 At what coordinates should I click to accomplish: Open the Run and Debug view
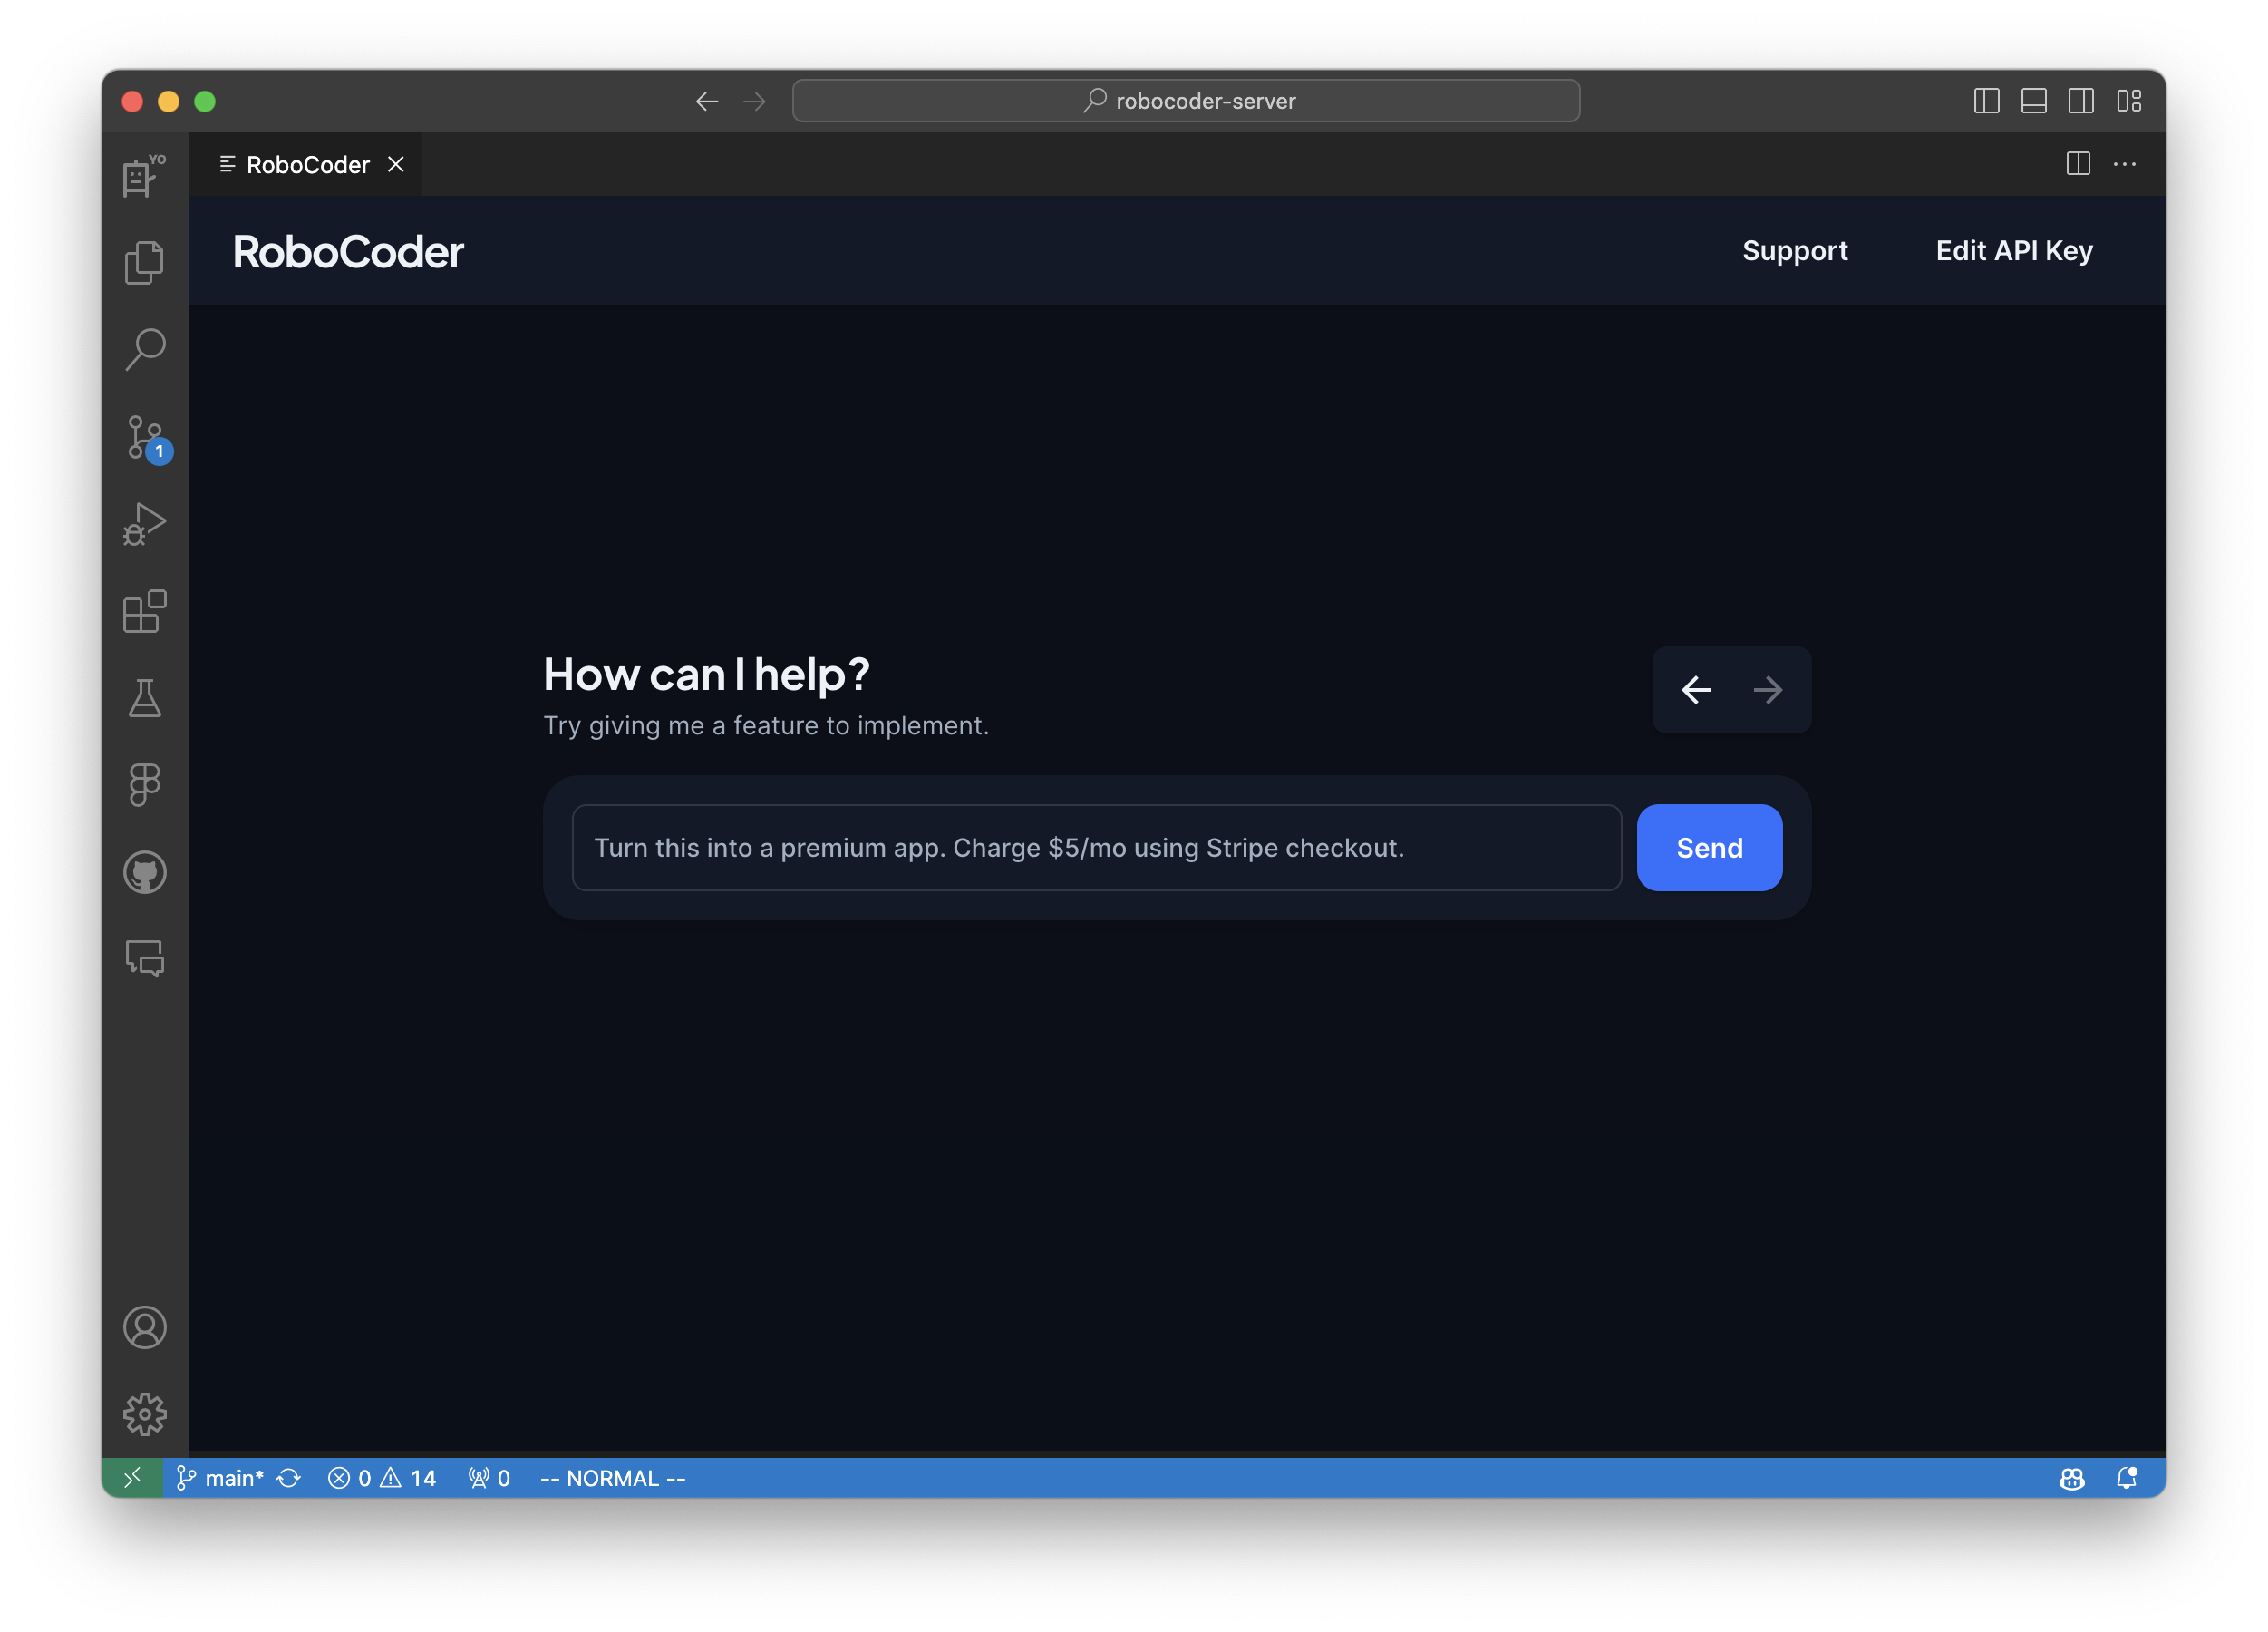coord(144,524)
